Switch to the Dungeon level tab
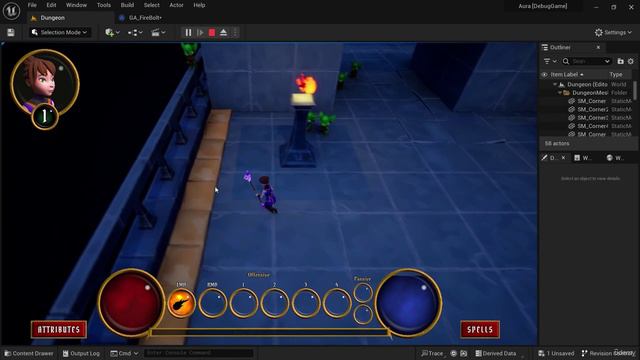This screenshot has height=360, width=640. 53,18
